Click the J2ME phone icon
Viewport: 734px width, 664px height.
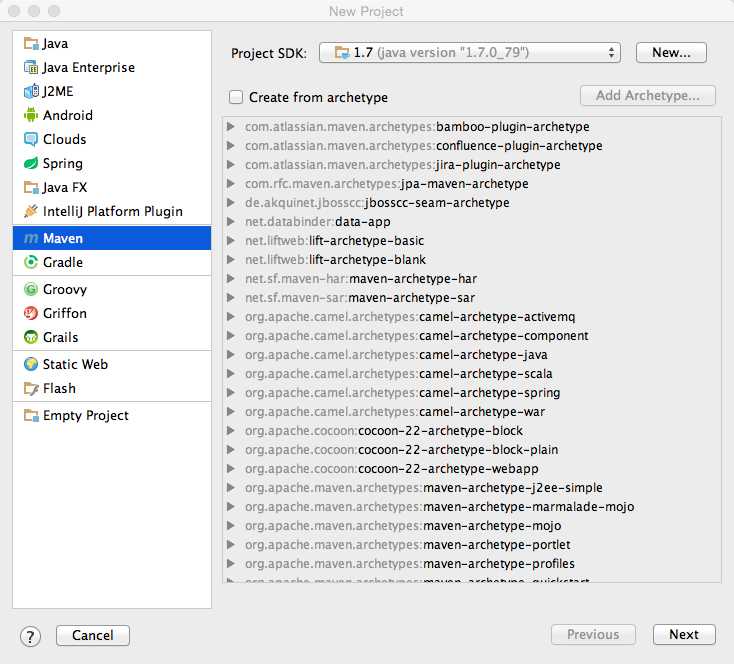click(x=31, y=91)
